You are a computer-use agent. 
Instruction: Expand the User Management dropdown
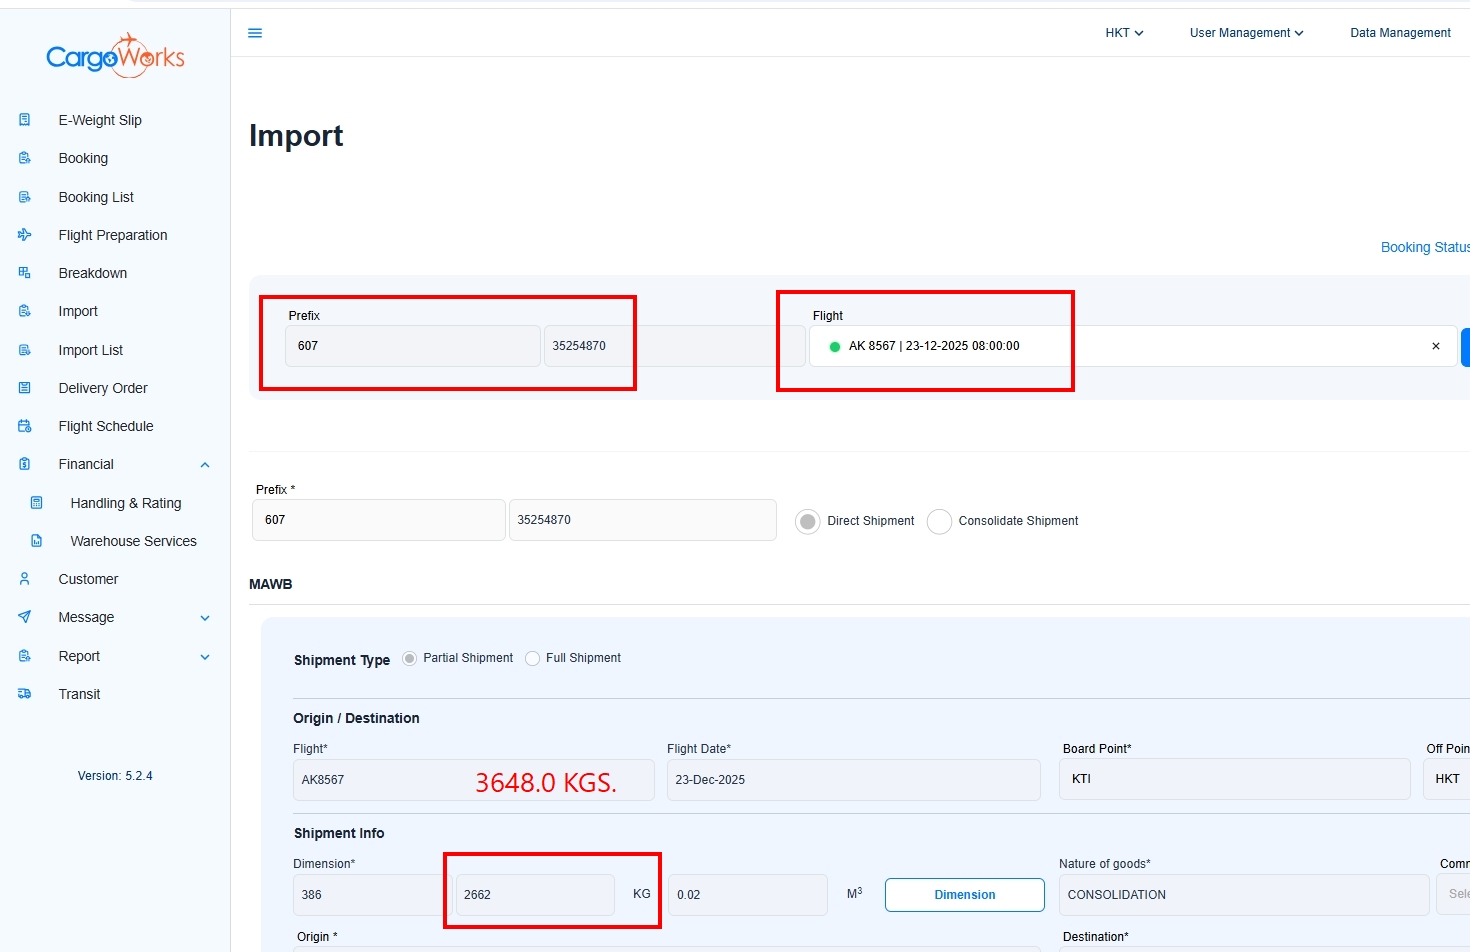[x=1246, y=33]
